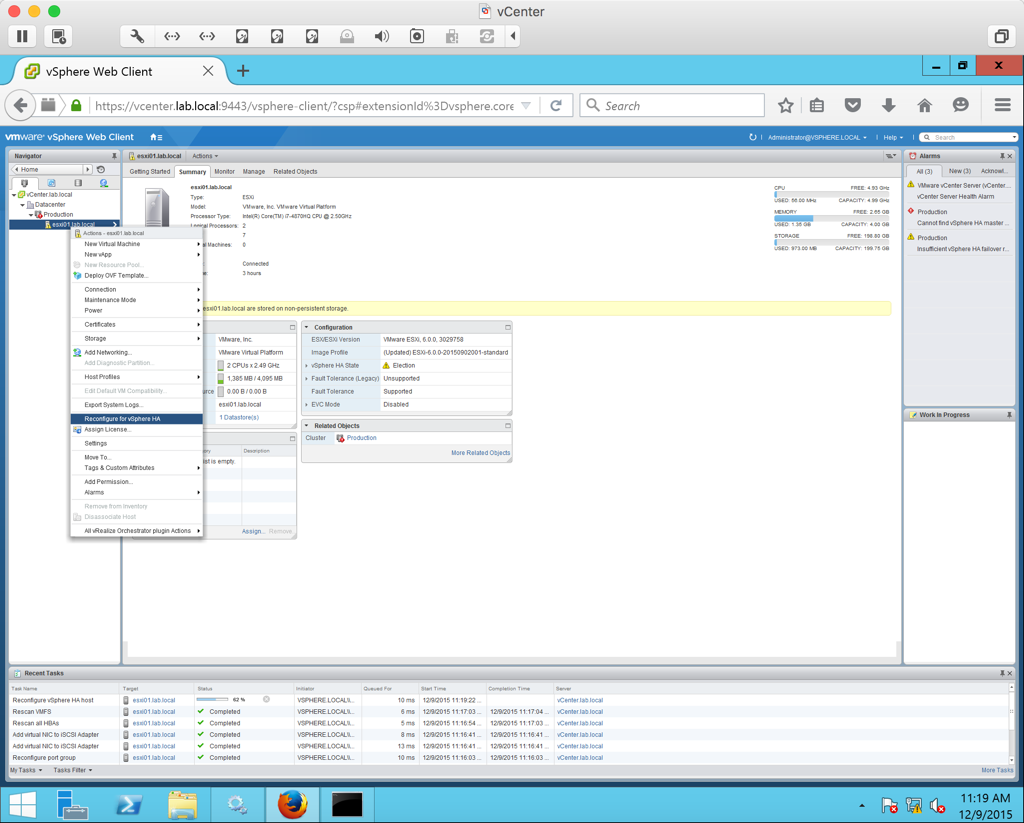1024x823 pixels.
Task: Pin the Navigator panel
Action: pyautogui.click(x=114, y=156)
